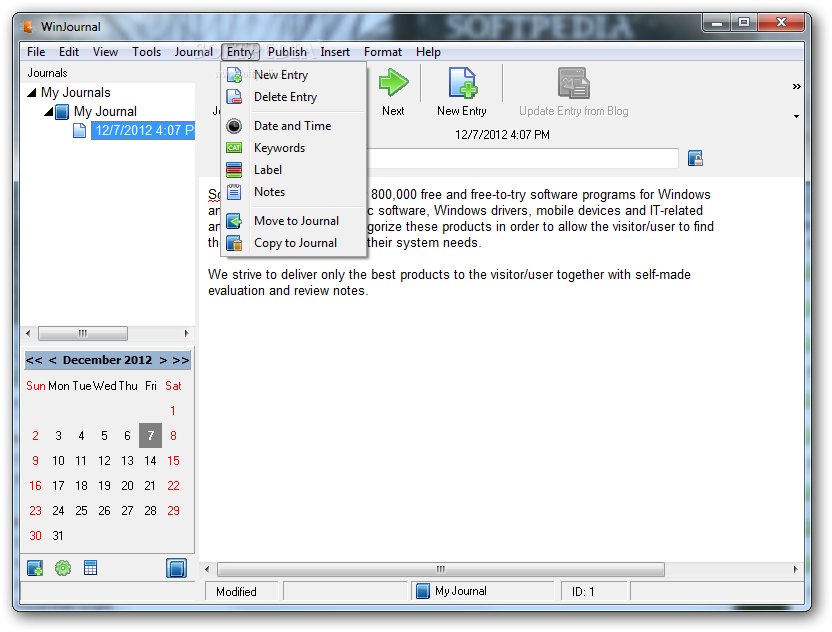Click the New Entry icon in Entry menu
Image resolution: width=832 pixels, height=632 pixels.
coord(234,75)
